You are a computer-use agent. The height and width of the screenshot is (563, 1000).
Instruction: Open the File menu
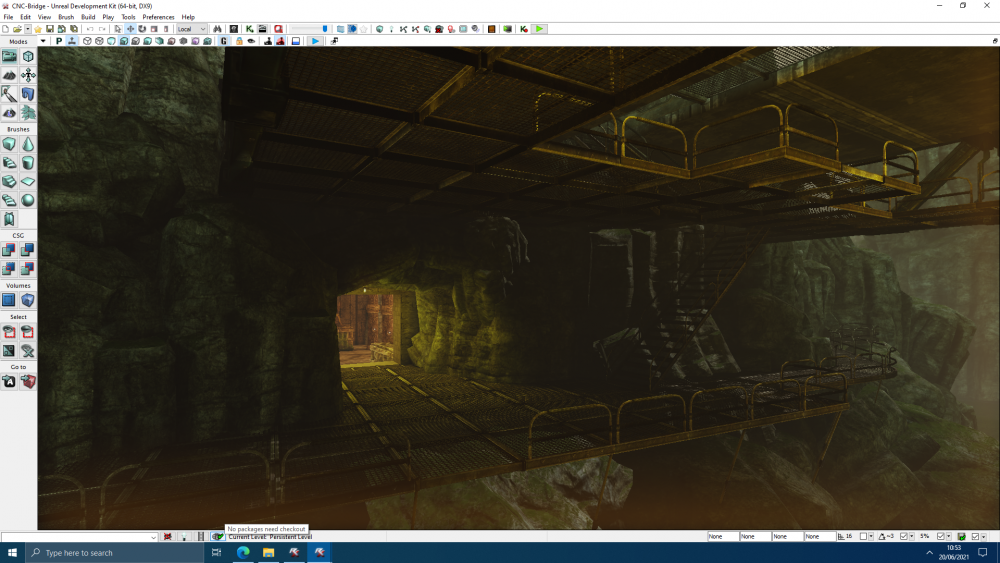point(8,17)
